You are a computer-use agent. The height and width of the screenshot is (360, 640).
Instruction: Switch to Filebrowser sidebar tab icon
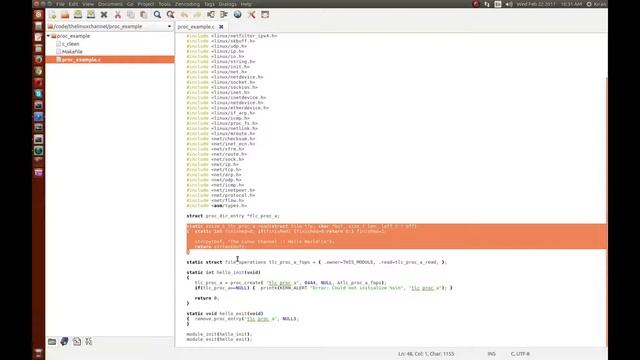pos(52,342)
